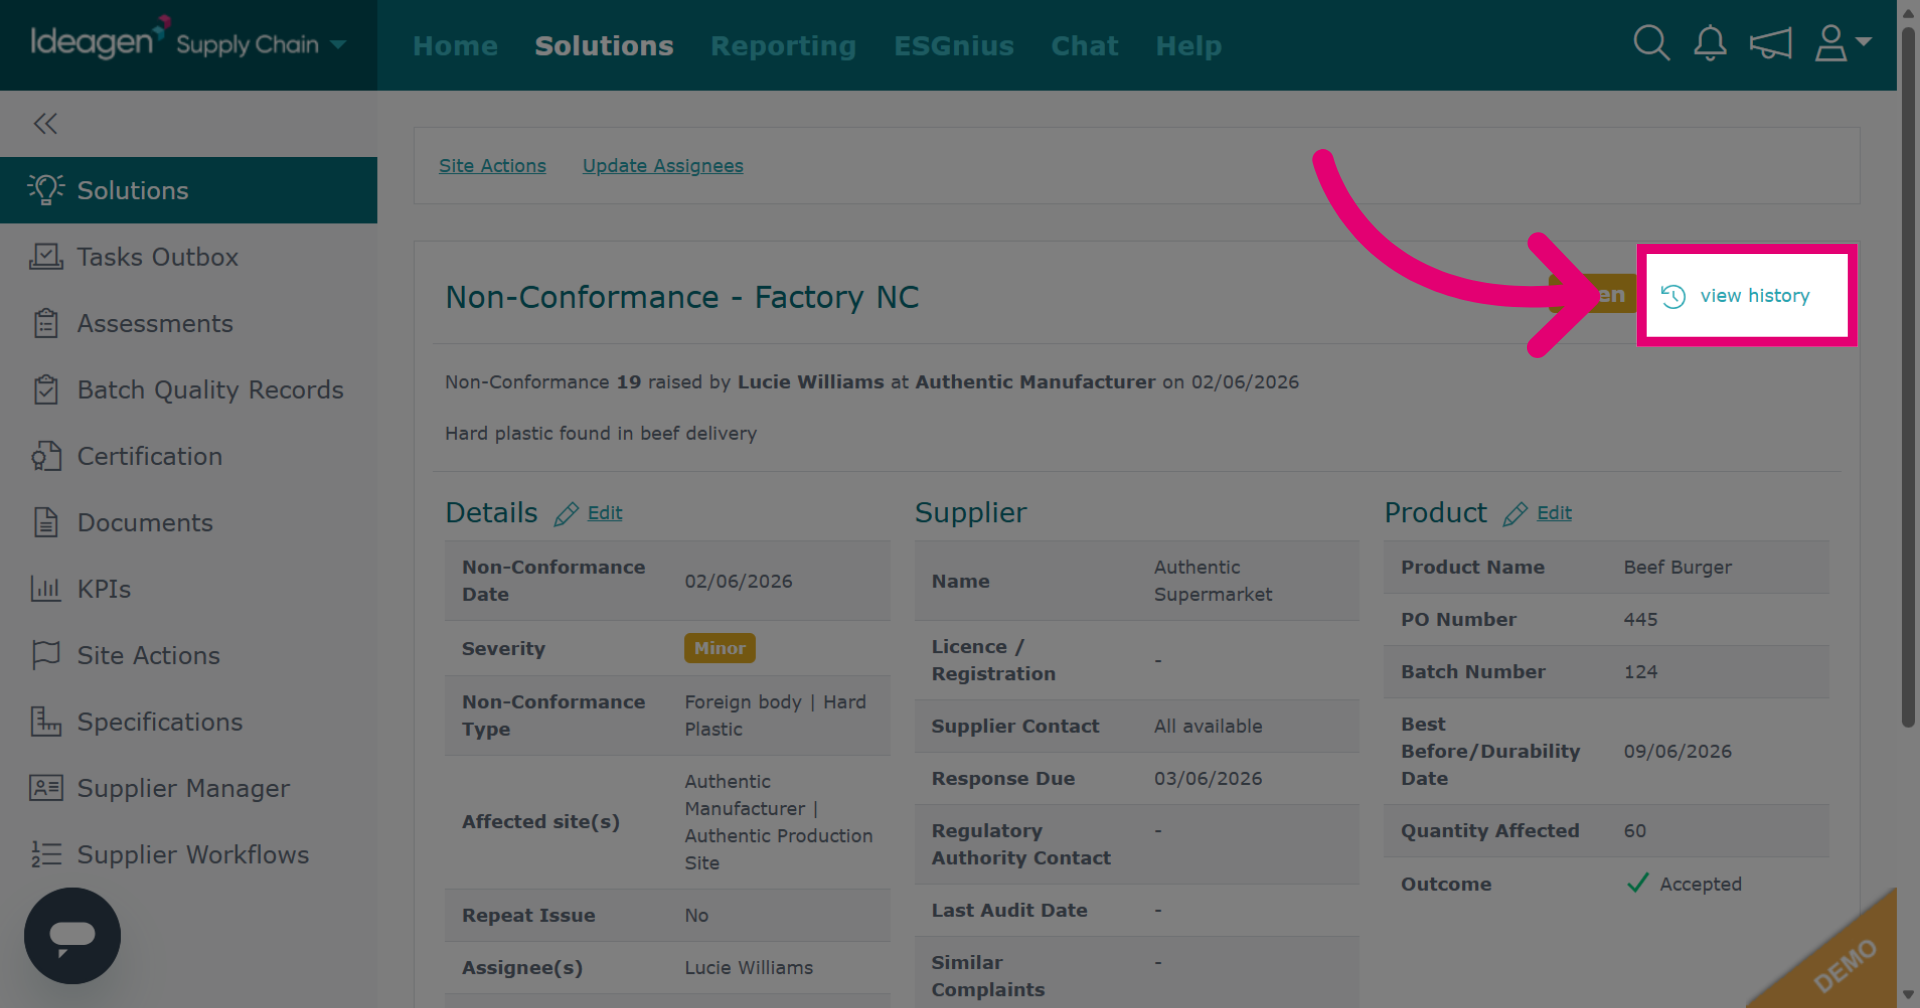Image resolution: width=1920 pixels, height=1008 pixels.
Task: Follow the Site Actions link
Action: [492, 166]
